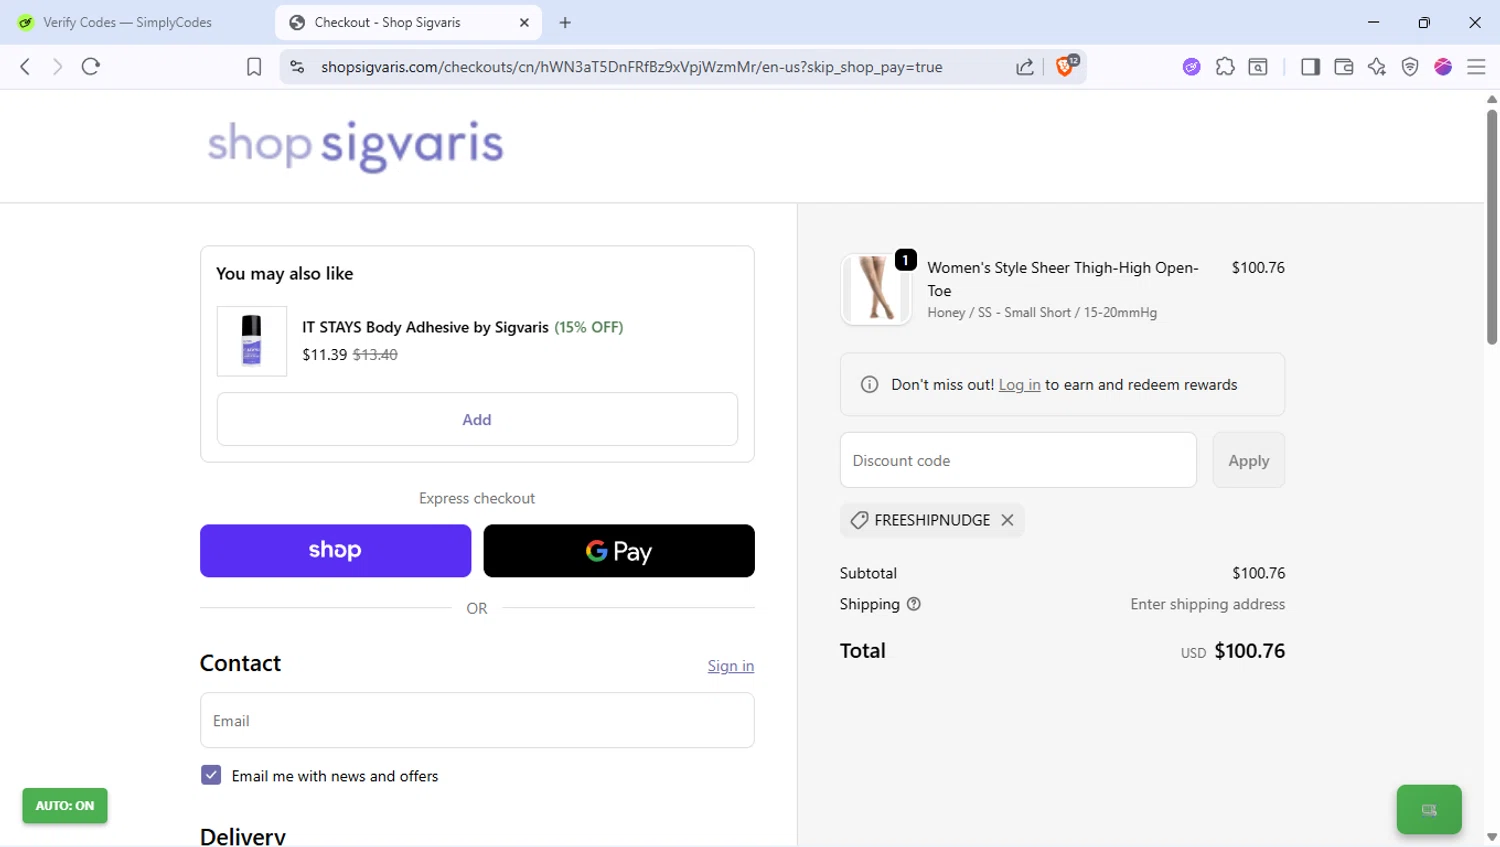Click the info icon in rewards notice
Viewport: 1500px width, 847px height.
[869, 385]
